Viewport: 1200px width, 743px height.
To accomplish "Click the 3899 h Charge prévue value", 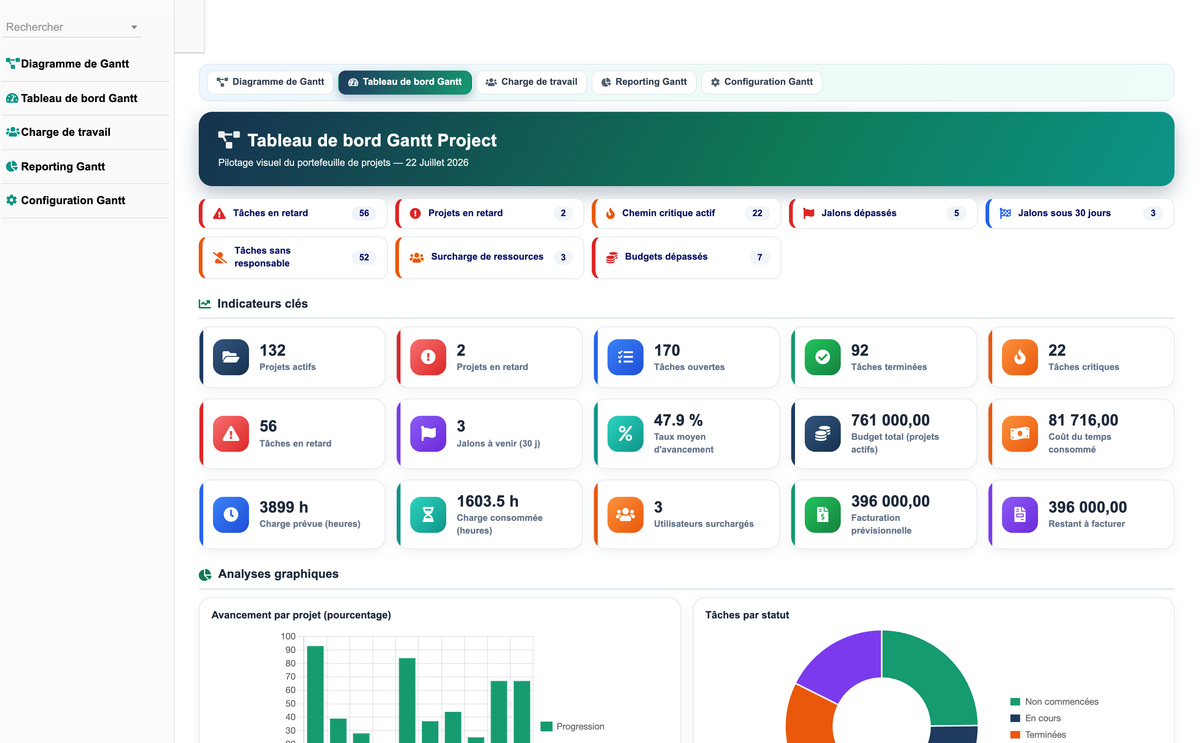I will (284, 507).
